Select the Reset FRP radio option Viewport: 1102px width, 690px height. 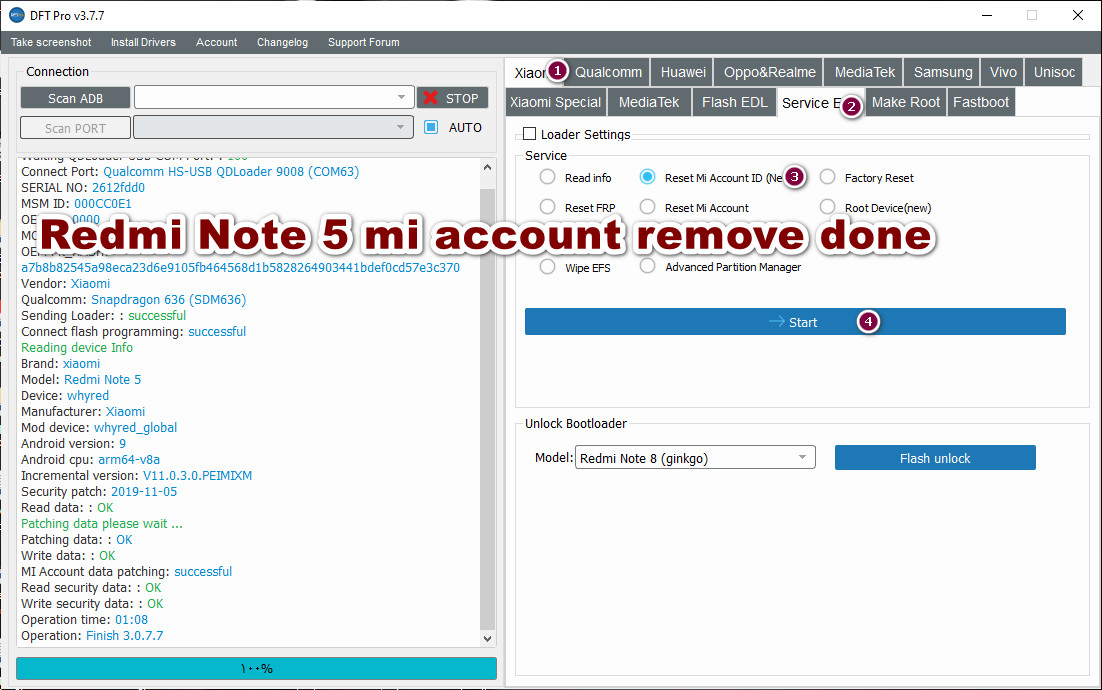coord(547,207)
